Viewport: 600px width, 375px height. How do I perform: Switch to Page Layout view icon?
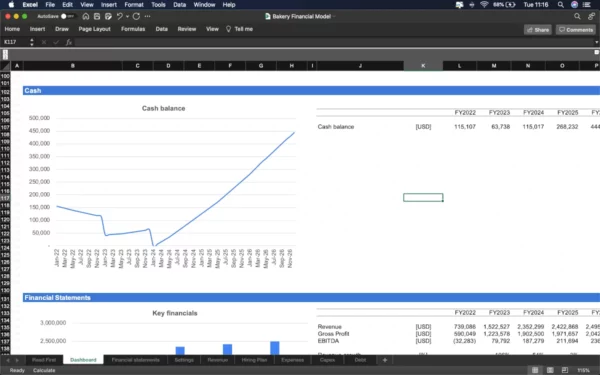pyautogui.click(x=550, y=370)
